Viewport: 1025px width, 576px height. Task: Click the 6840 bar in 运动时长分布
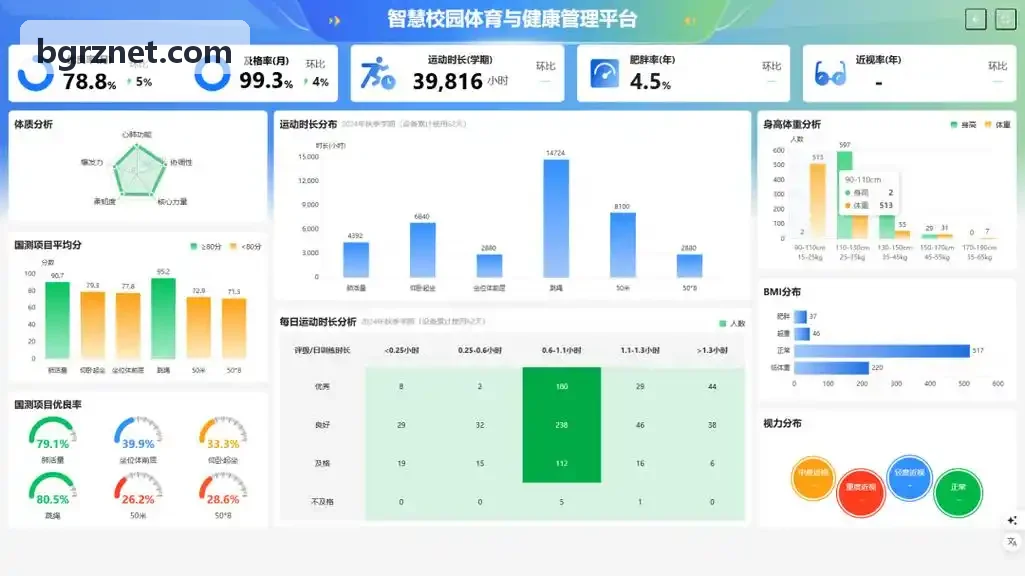422,250
